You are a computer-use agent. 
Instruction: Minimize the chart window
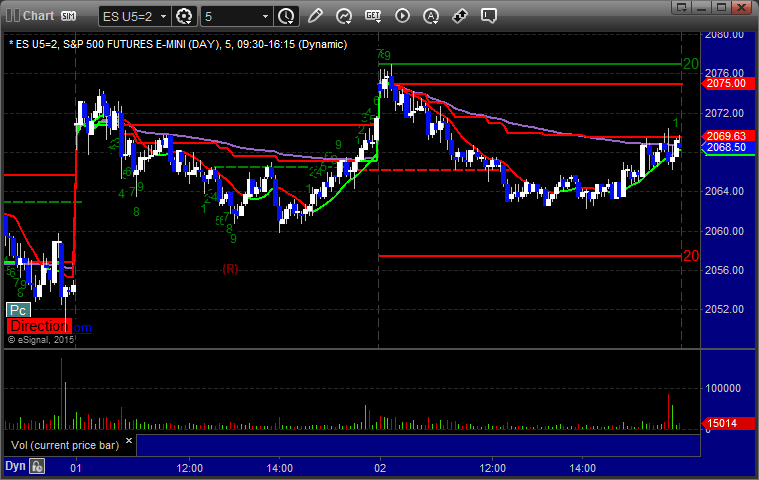(702, 7)
